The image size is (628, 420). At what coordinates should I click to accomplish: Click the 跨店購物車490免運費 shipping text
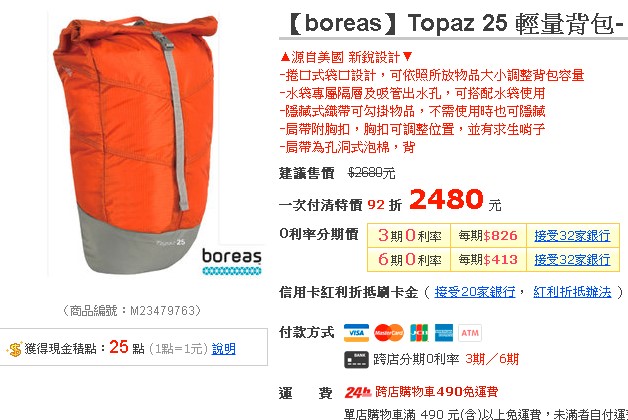(437, 392)
